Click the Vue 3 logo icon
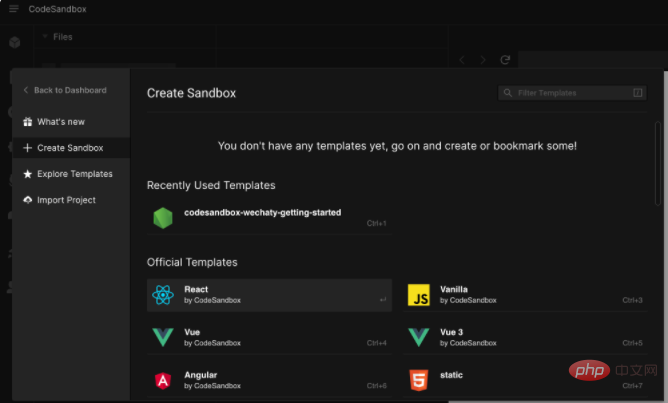668x403 pixels. click(x=419, y=337)
